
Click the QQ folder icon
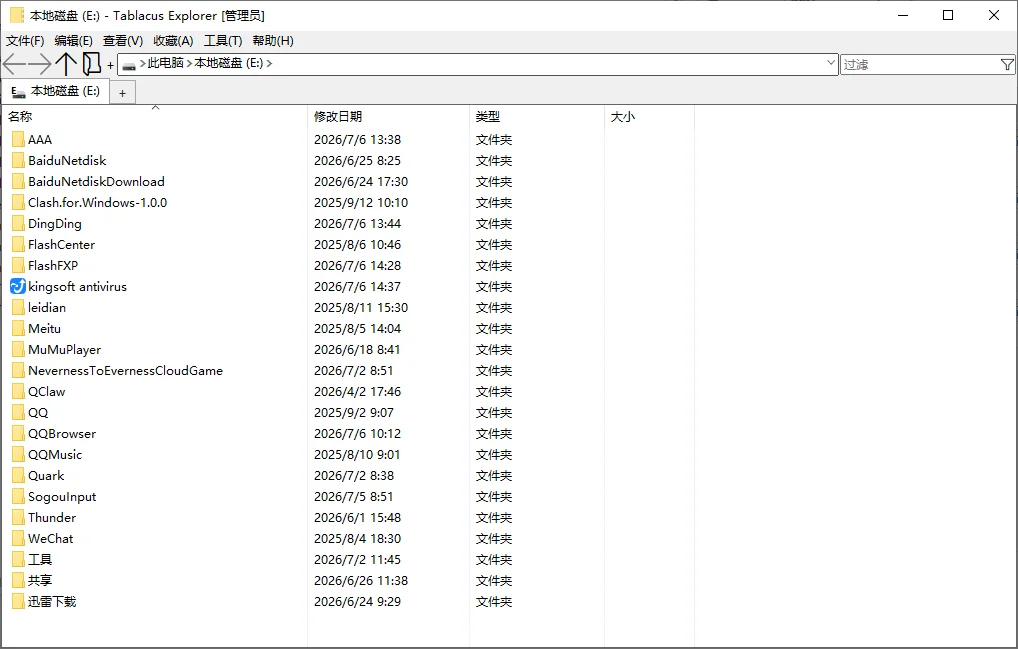pos(18,412)
